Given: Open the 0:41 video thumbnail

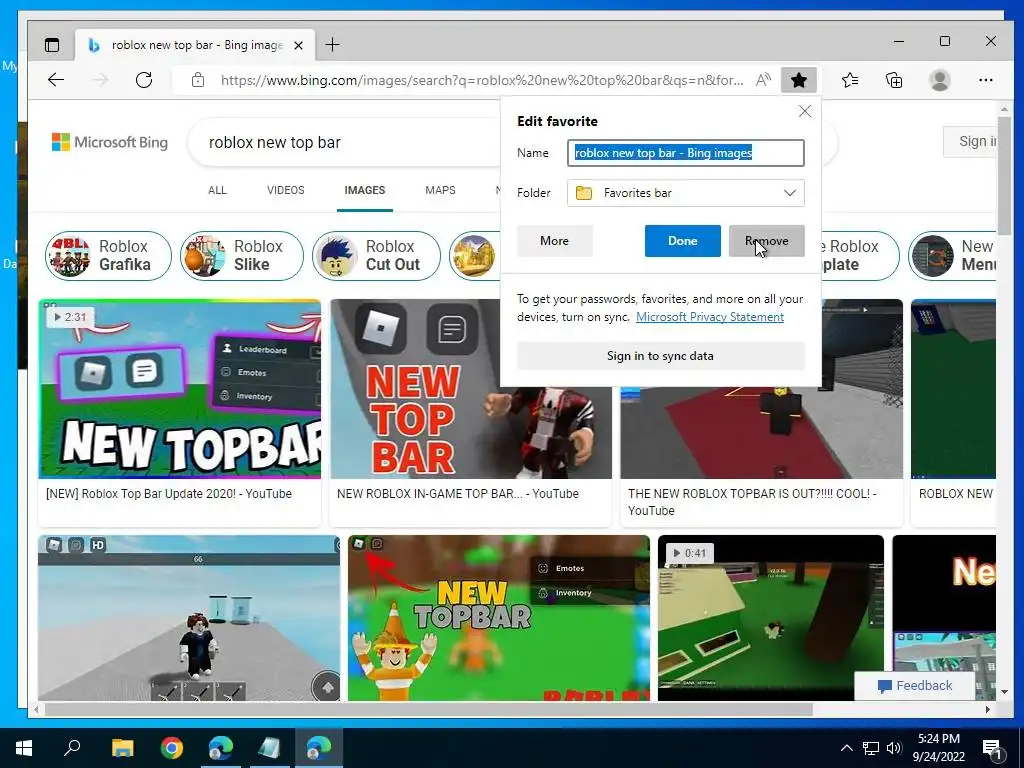Looking at the screenshot, I should click(x=771, y=618).
